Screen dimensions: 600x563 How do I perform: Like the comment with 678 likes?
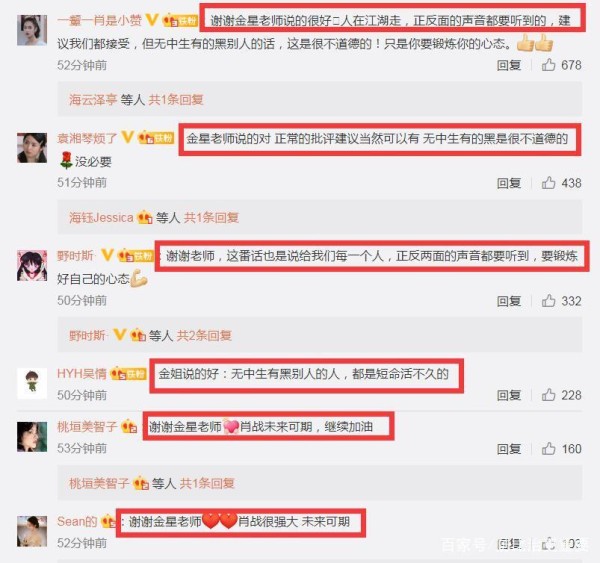point(548,65)
